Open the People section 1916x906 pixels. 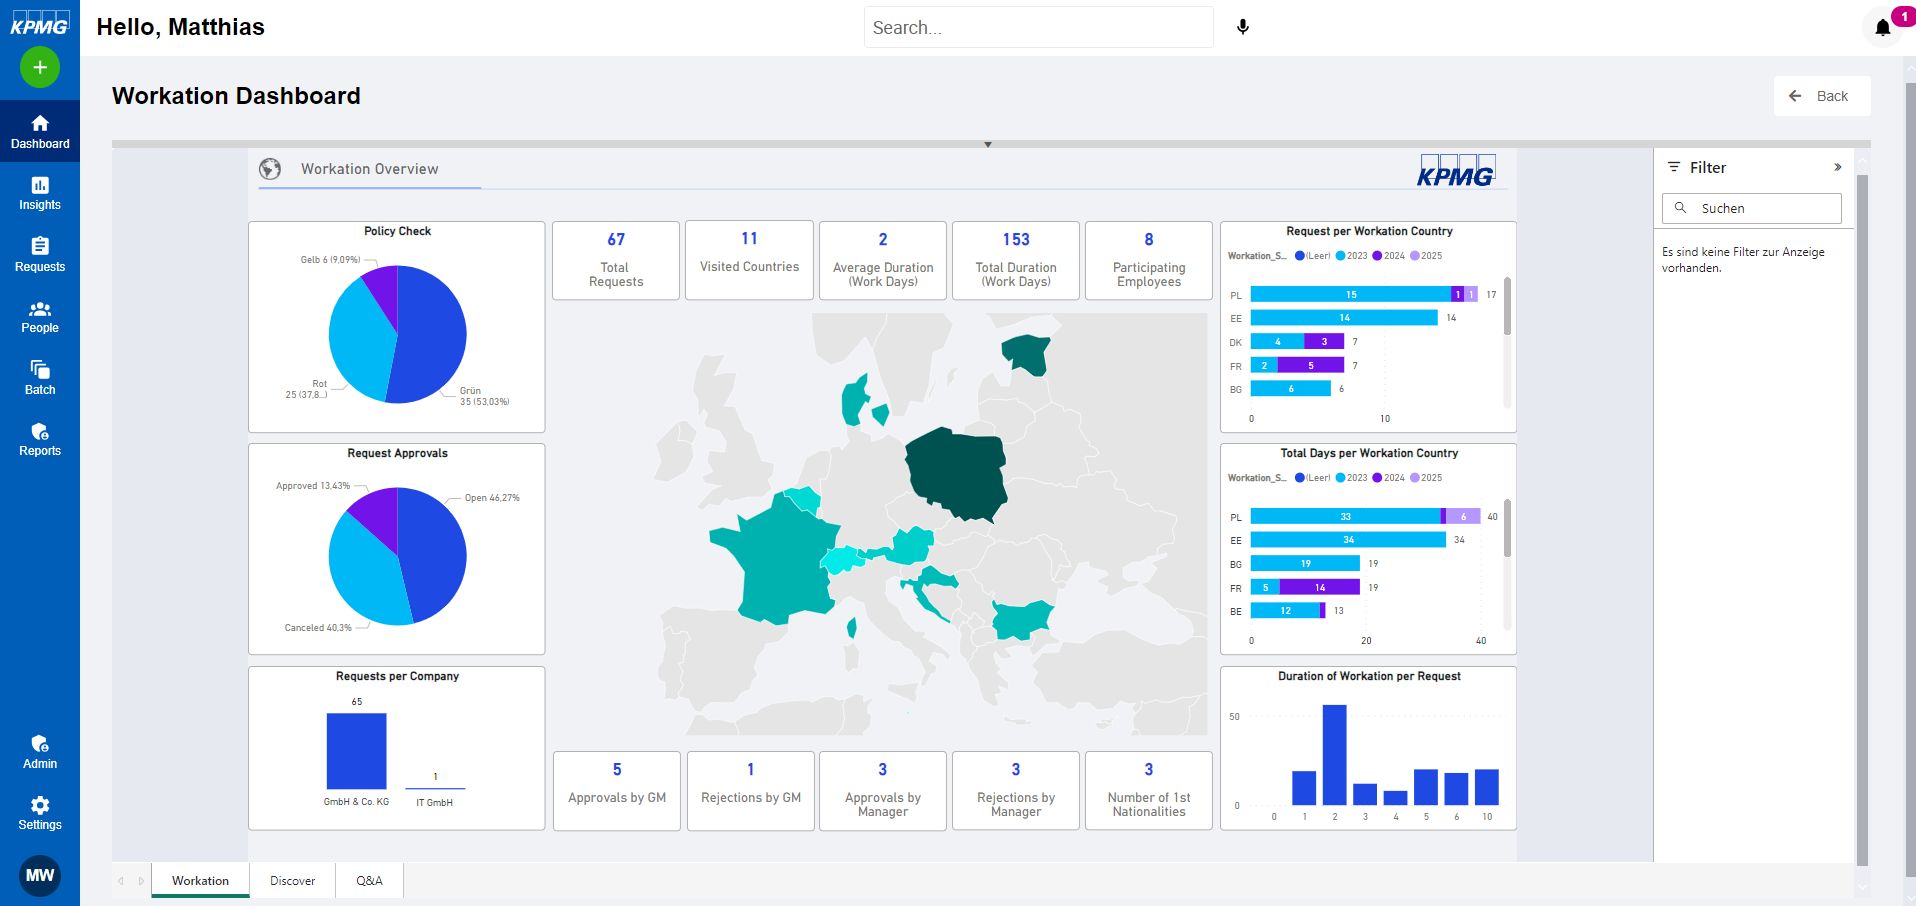coord(40,316)
